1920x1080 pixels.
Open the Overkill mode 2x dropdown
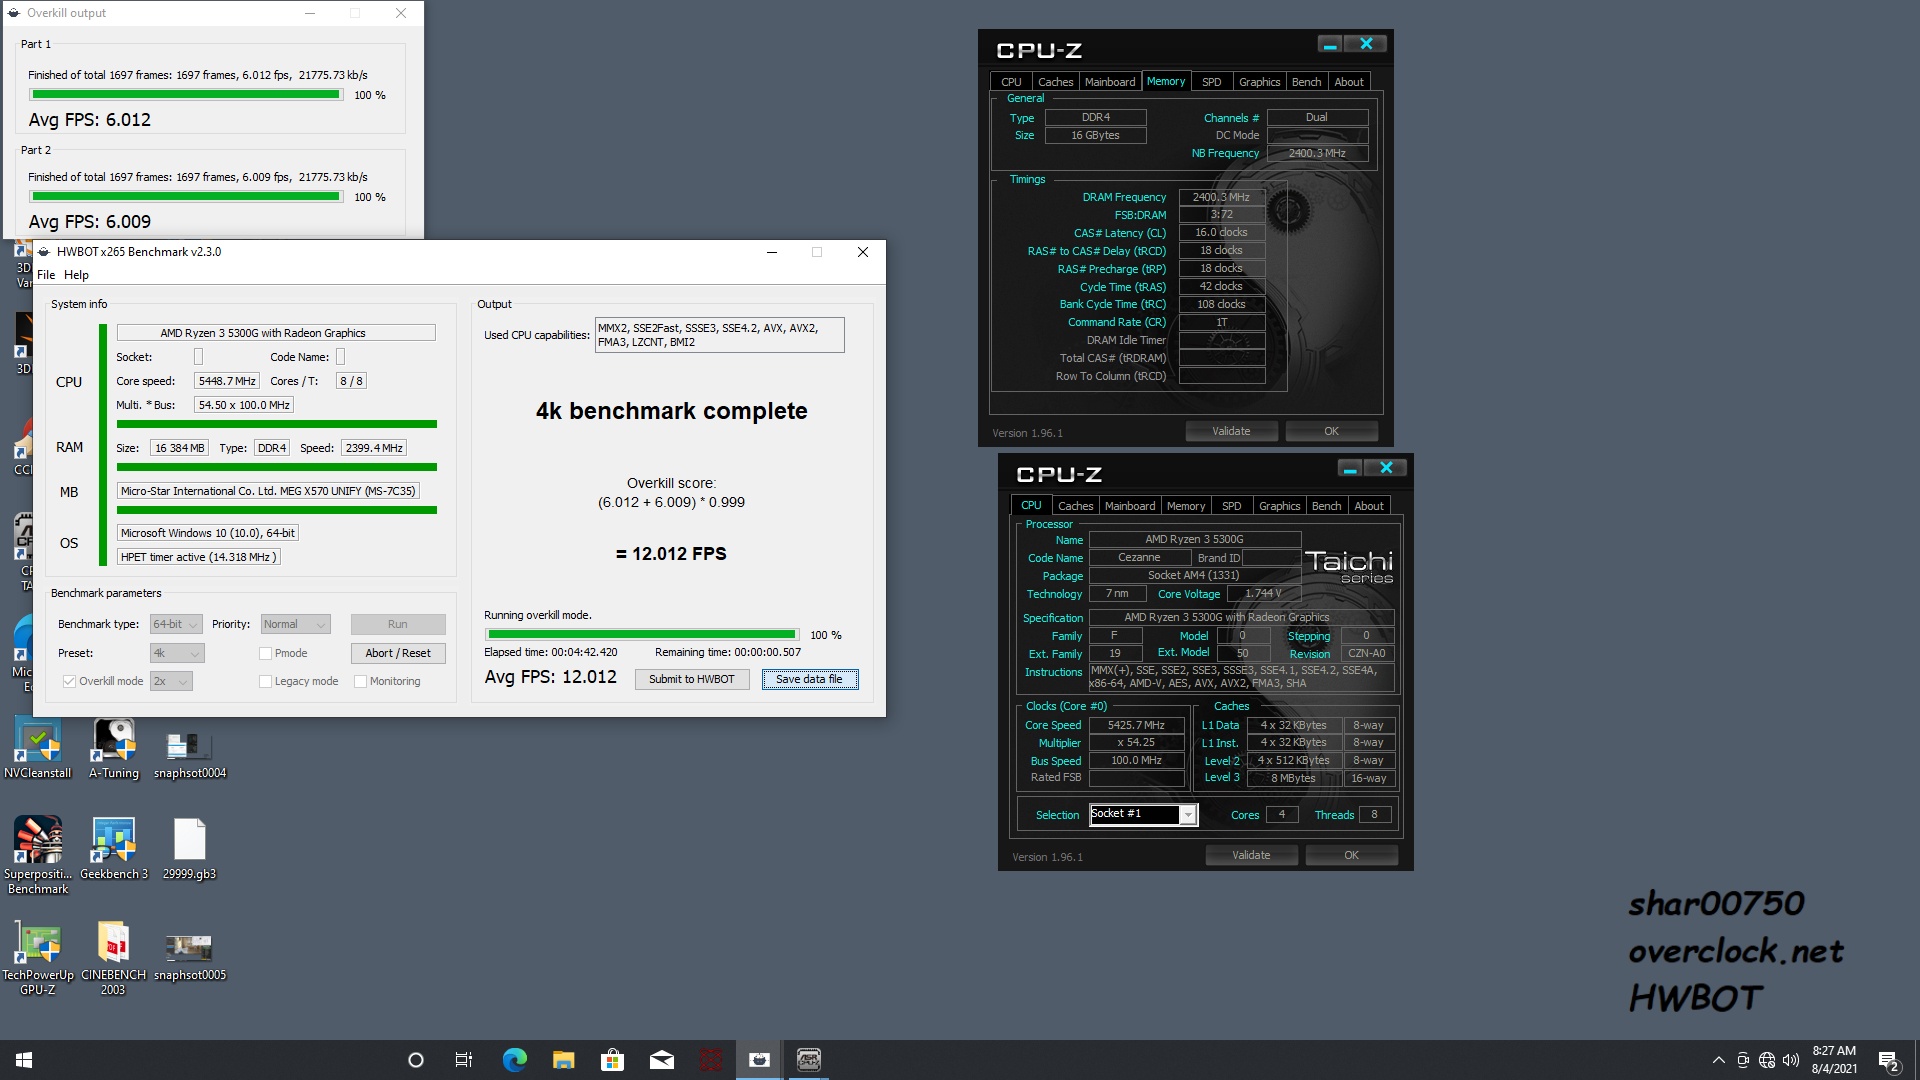point(171,681)
